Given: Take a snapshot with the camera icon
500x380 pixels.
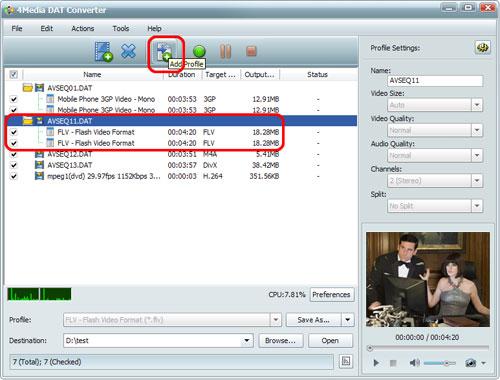Looking at the screenshot, I should click(471, 363).
